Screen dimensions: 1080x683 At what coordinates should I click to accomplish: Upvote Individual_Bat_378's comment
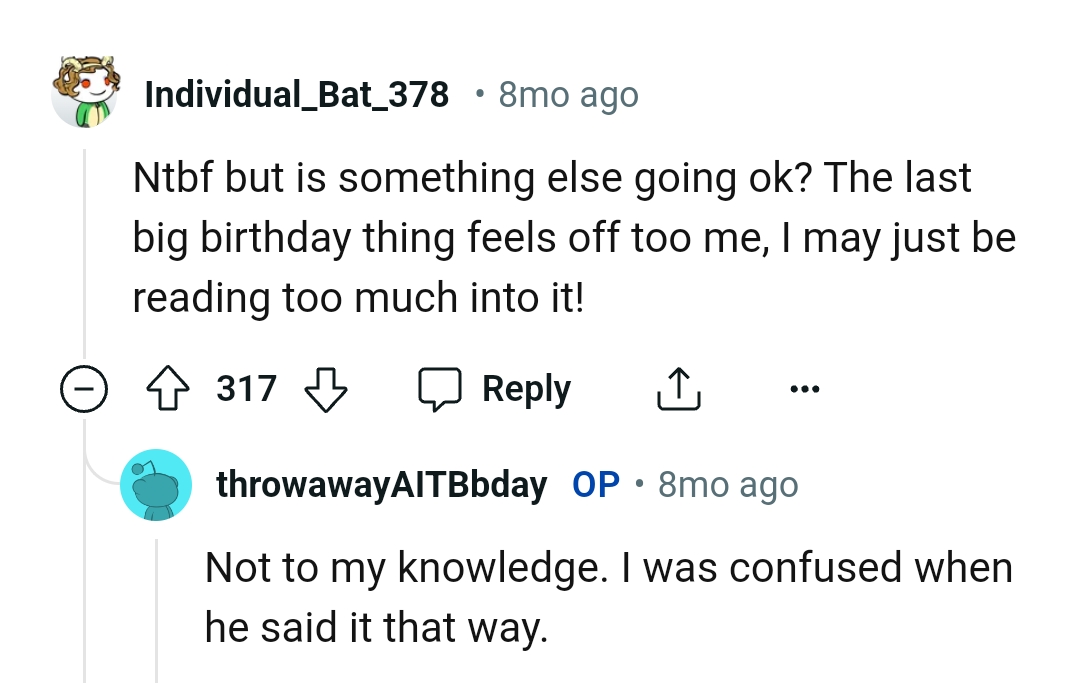pos(167,388)
